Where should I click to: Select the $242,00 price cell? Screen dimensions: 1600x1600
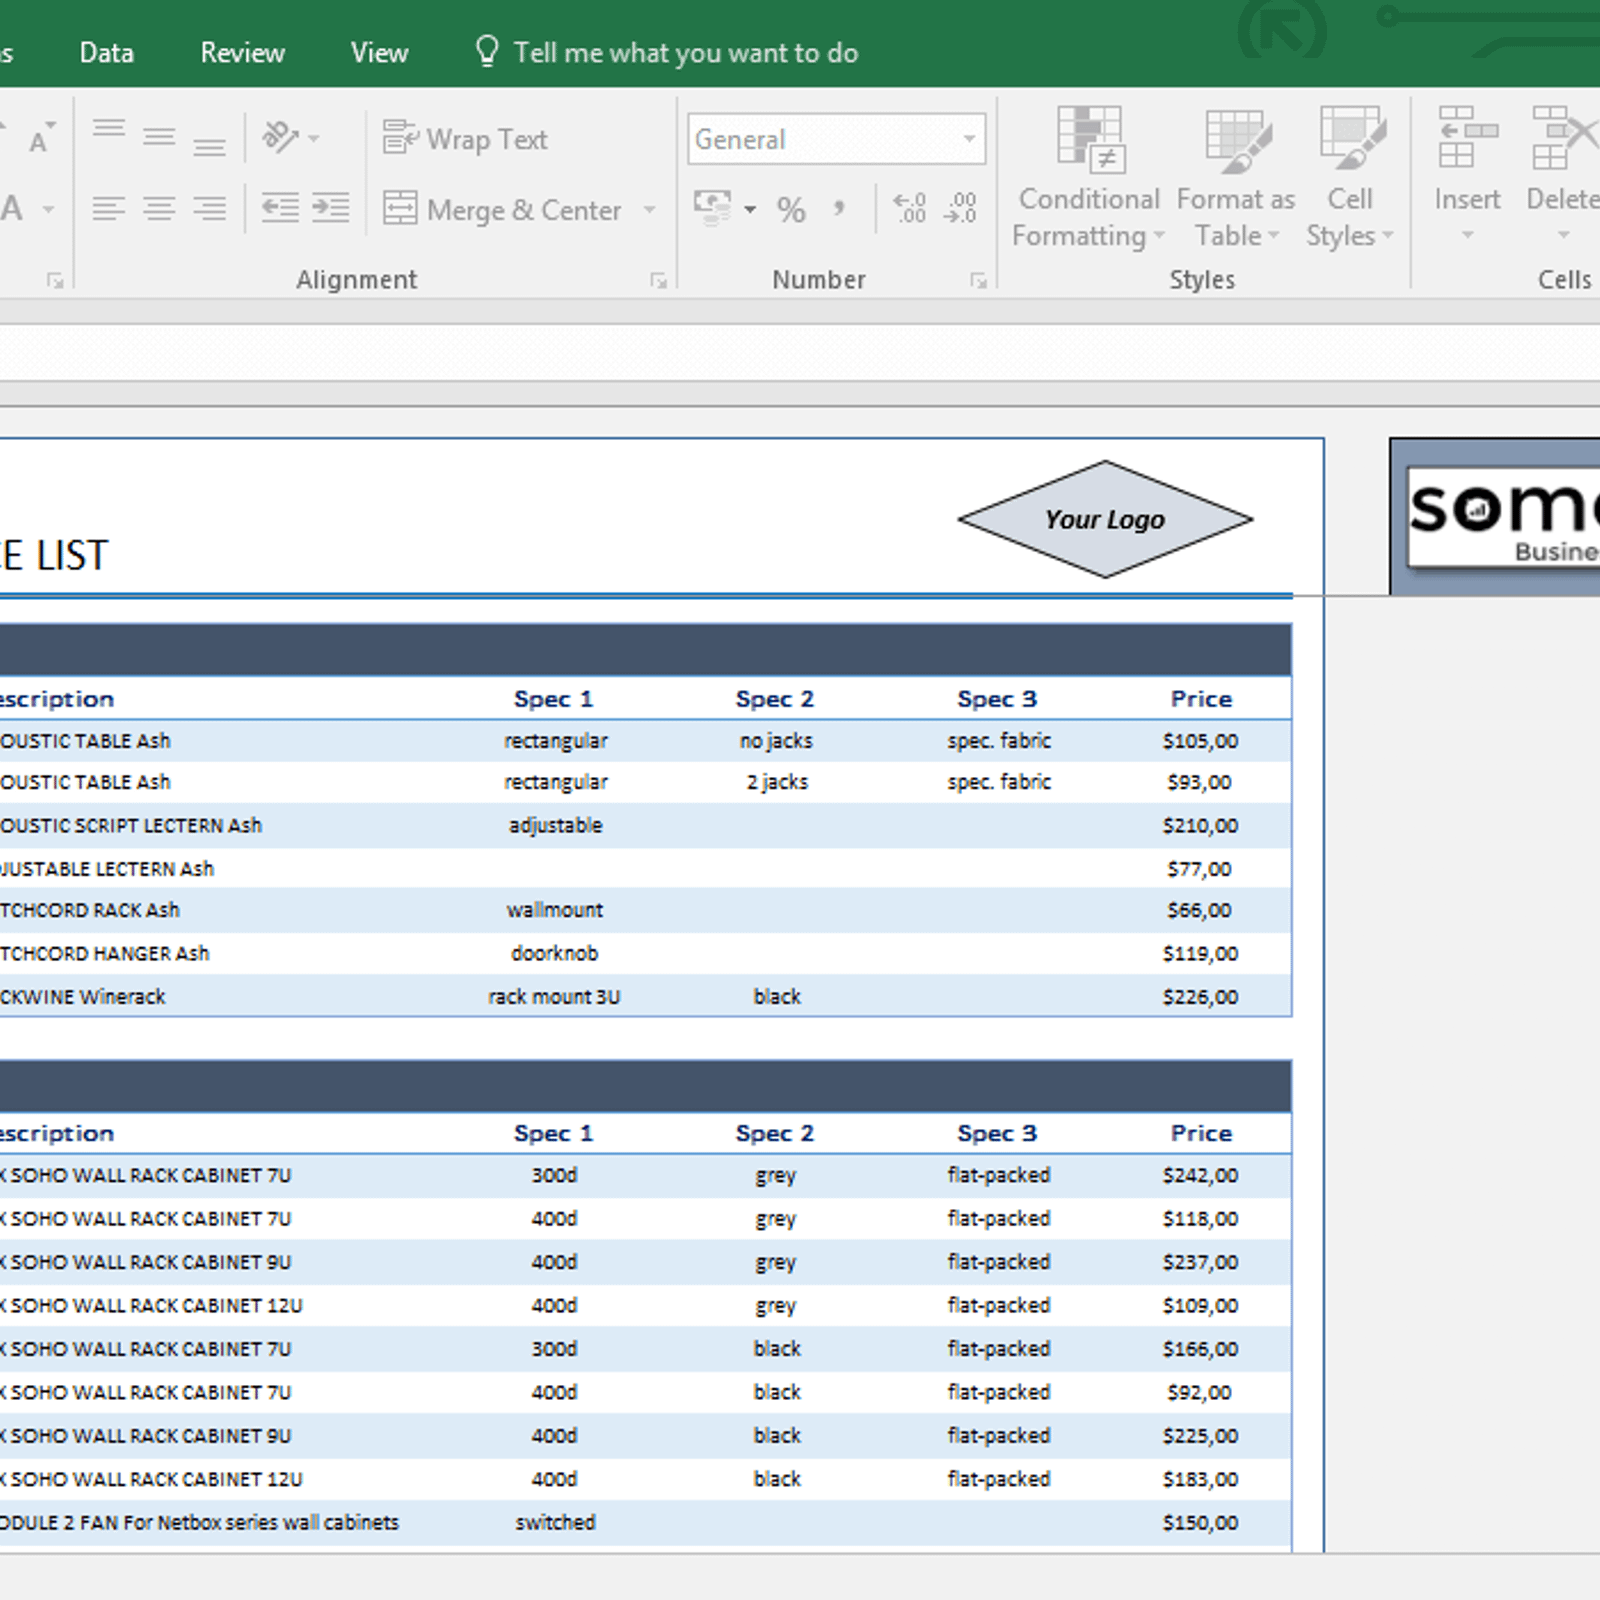click(x=1200, y=1175)
